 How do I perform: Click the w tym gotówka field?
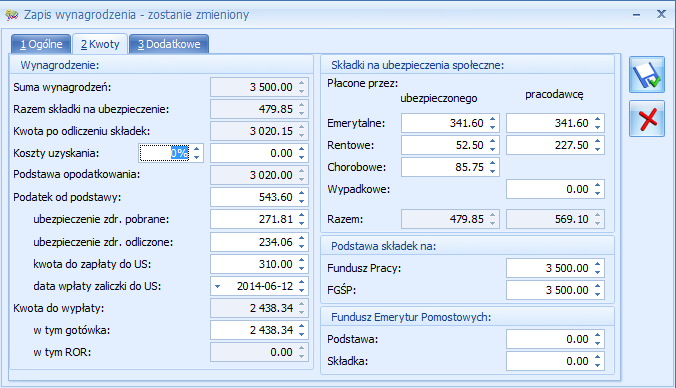(x=254, y=330)
